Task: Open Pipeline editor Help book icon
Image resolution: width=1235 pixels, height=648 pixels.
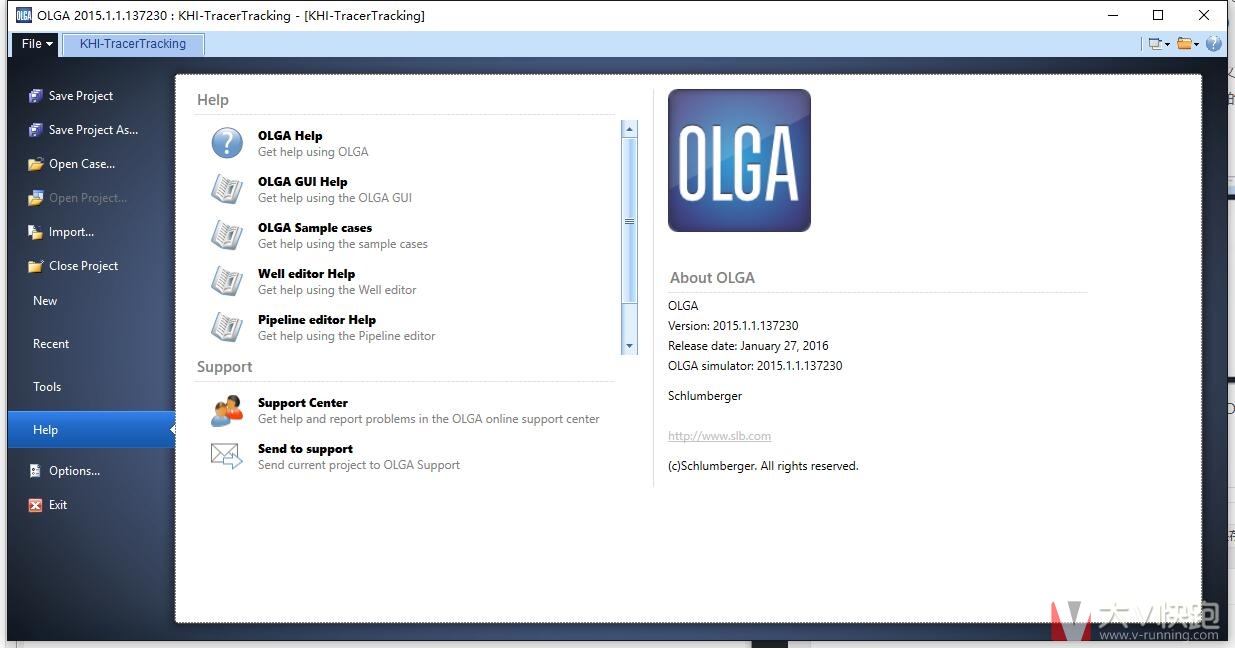Action: click(227, 327)
